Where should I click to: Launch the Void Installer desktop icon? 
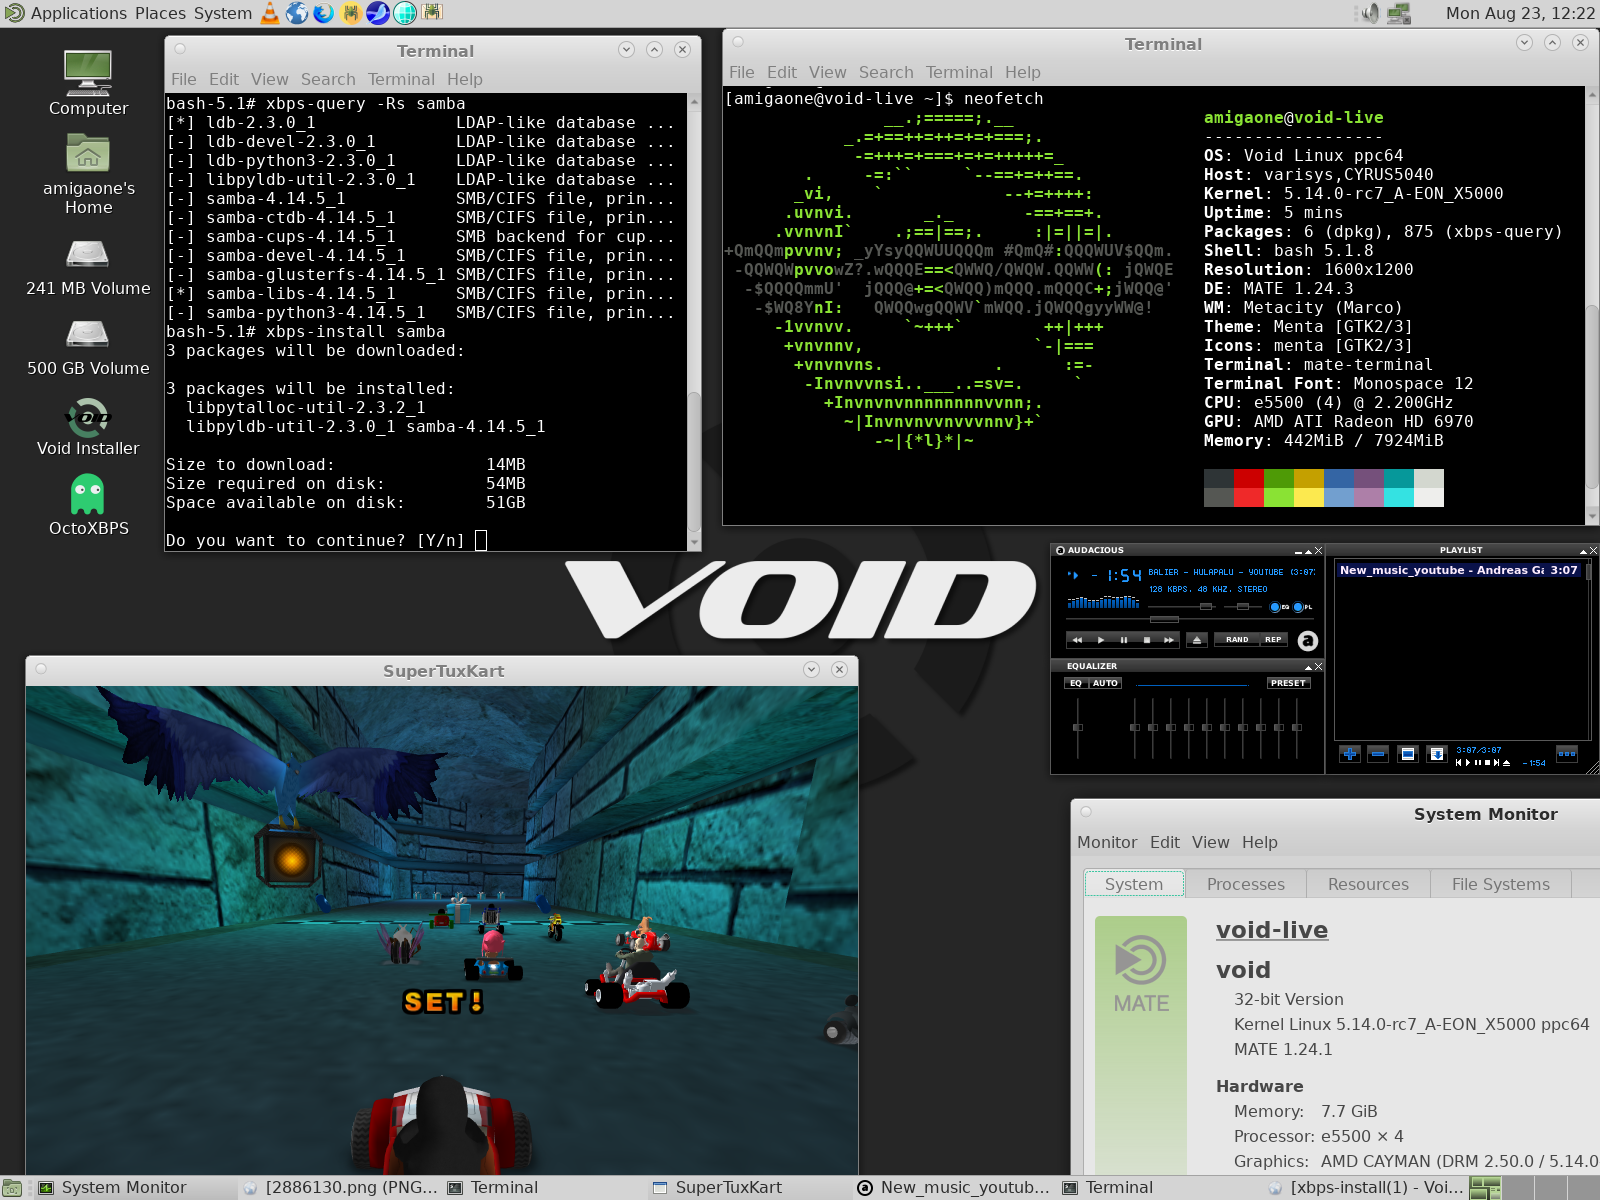(x=88, y=427)
